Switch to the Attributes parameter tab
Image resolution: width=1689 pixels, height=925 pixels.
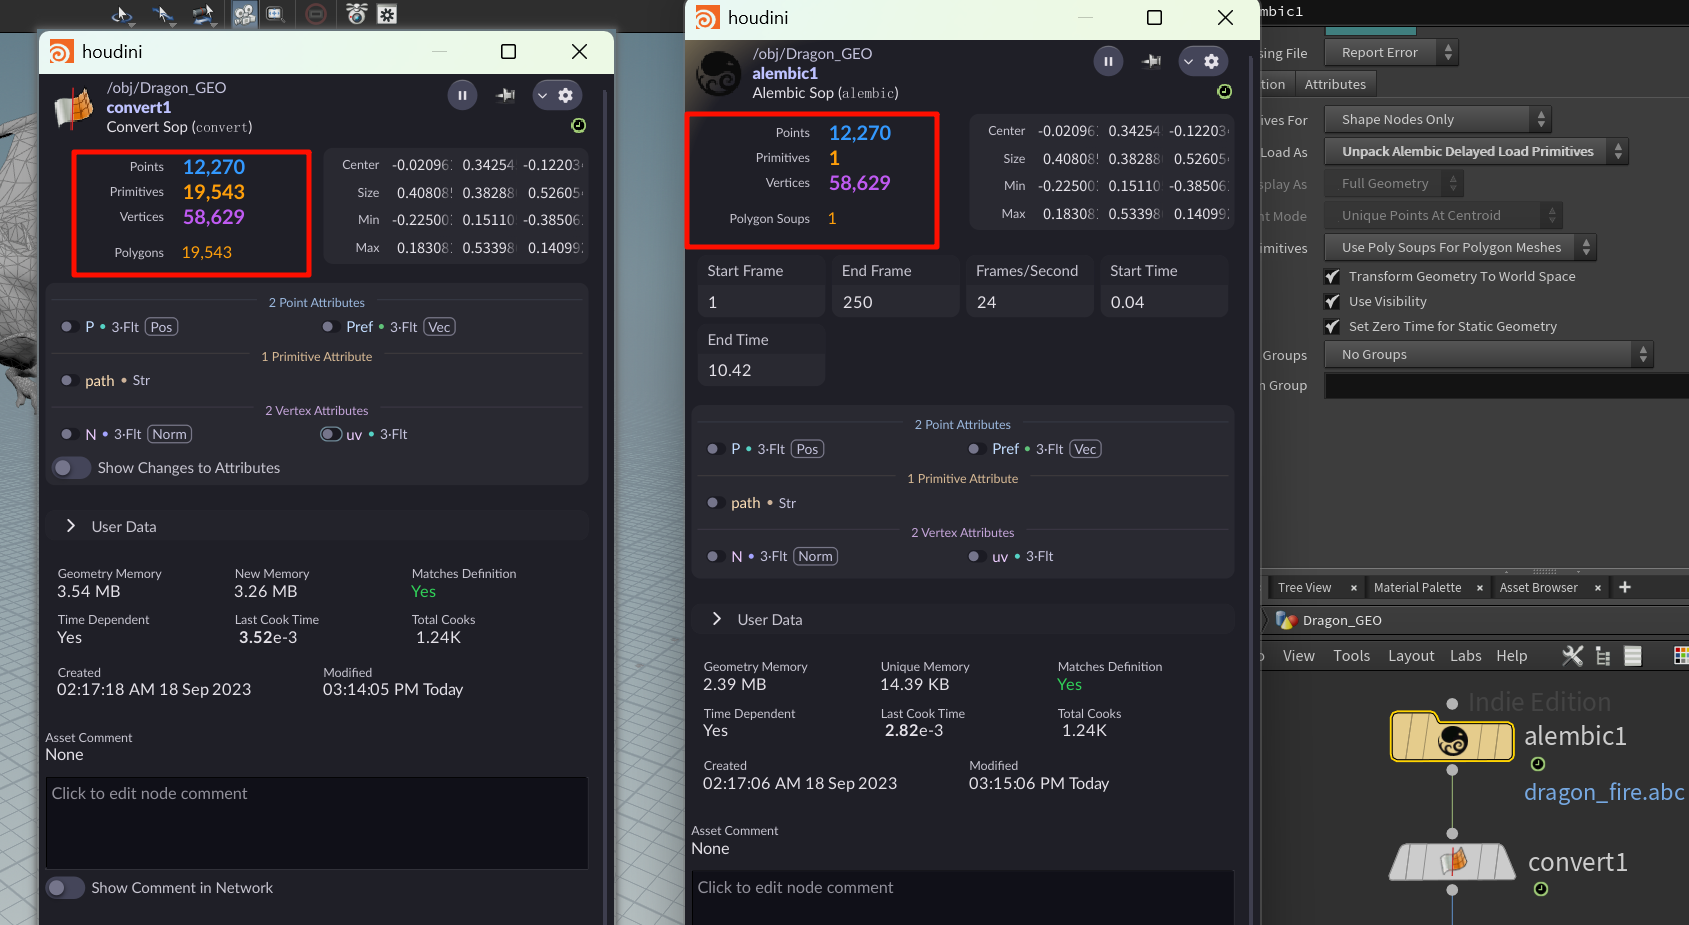pos(1335,84)
